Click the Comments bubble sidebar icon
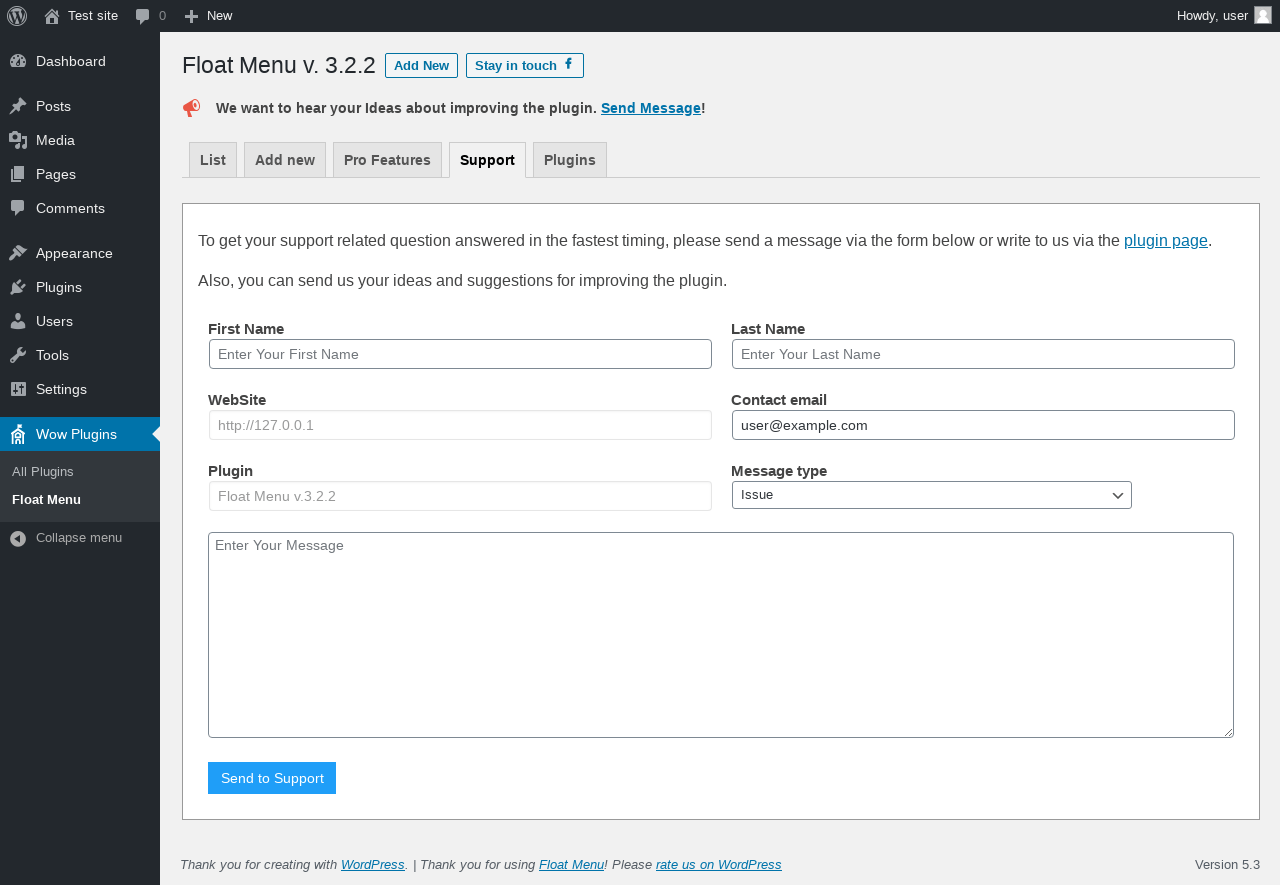Image resolution: width=1280 pixels, height=885 pixels. [18, 208]
